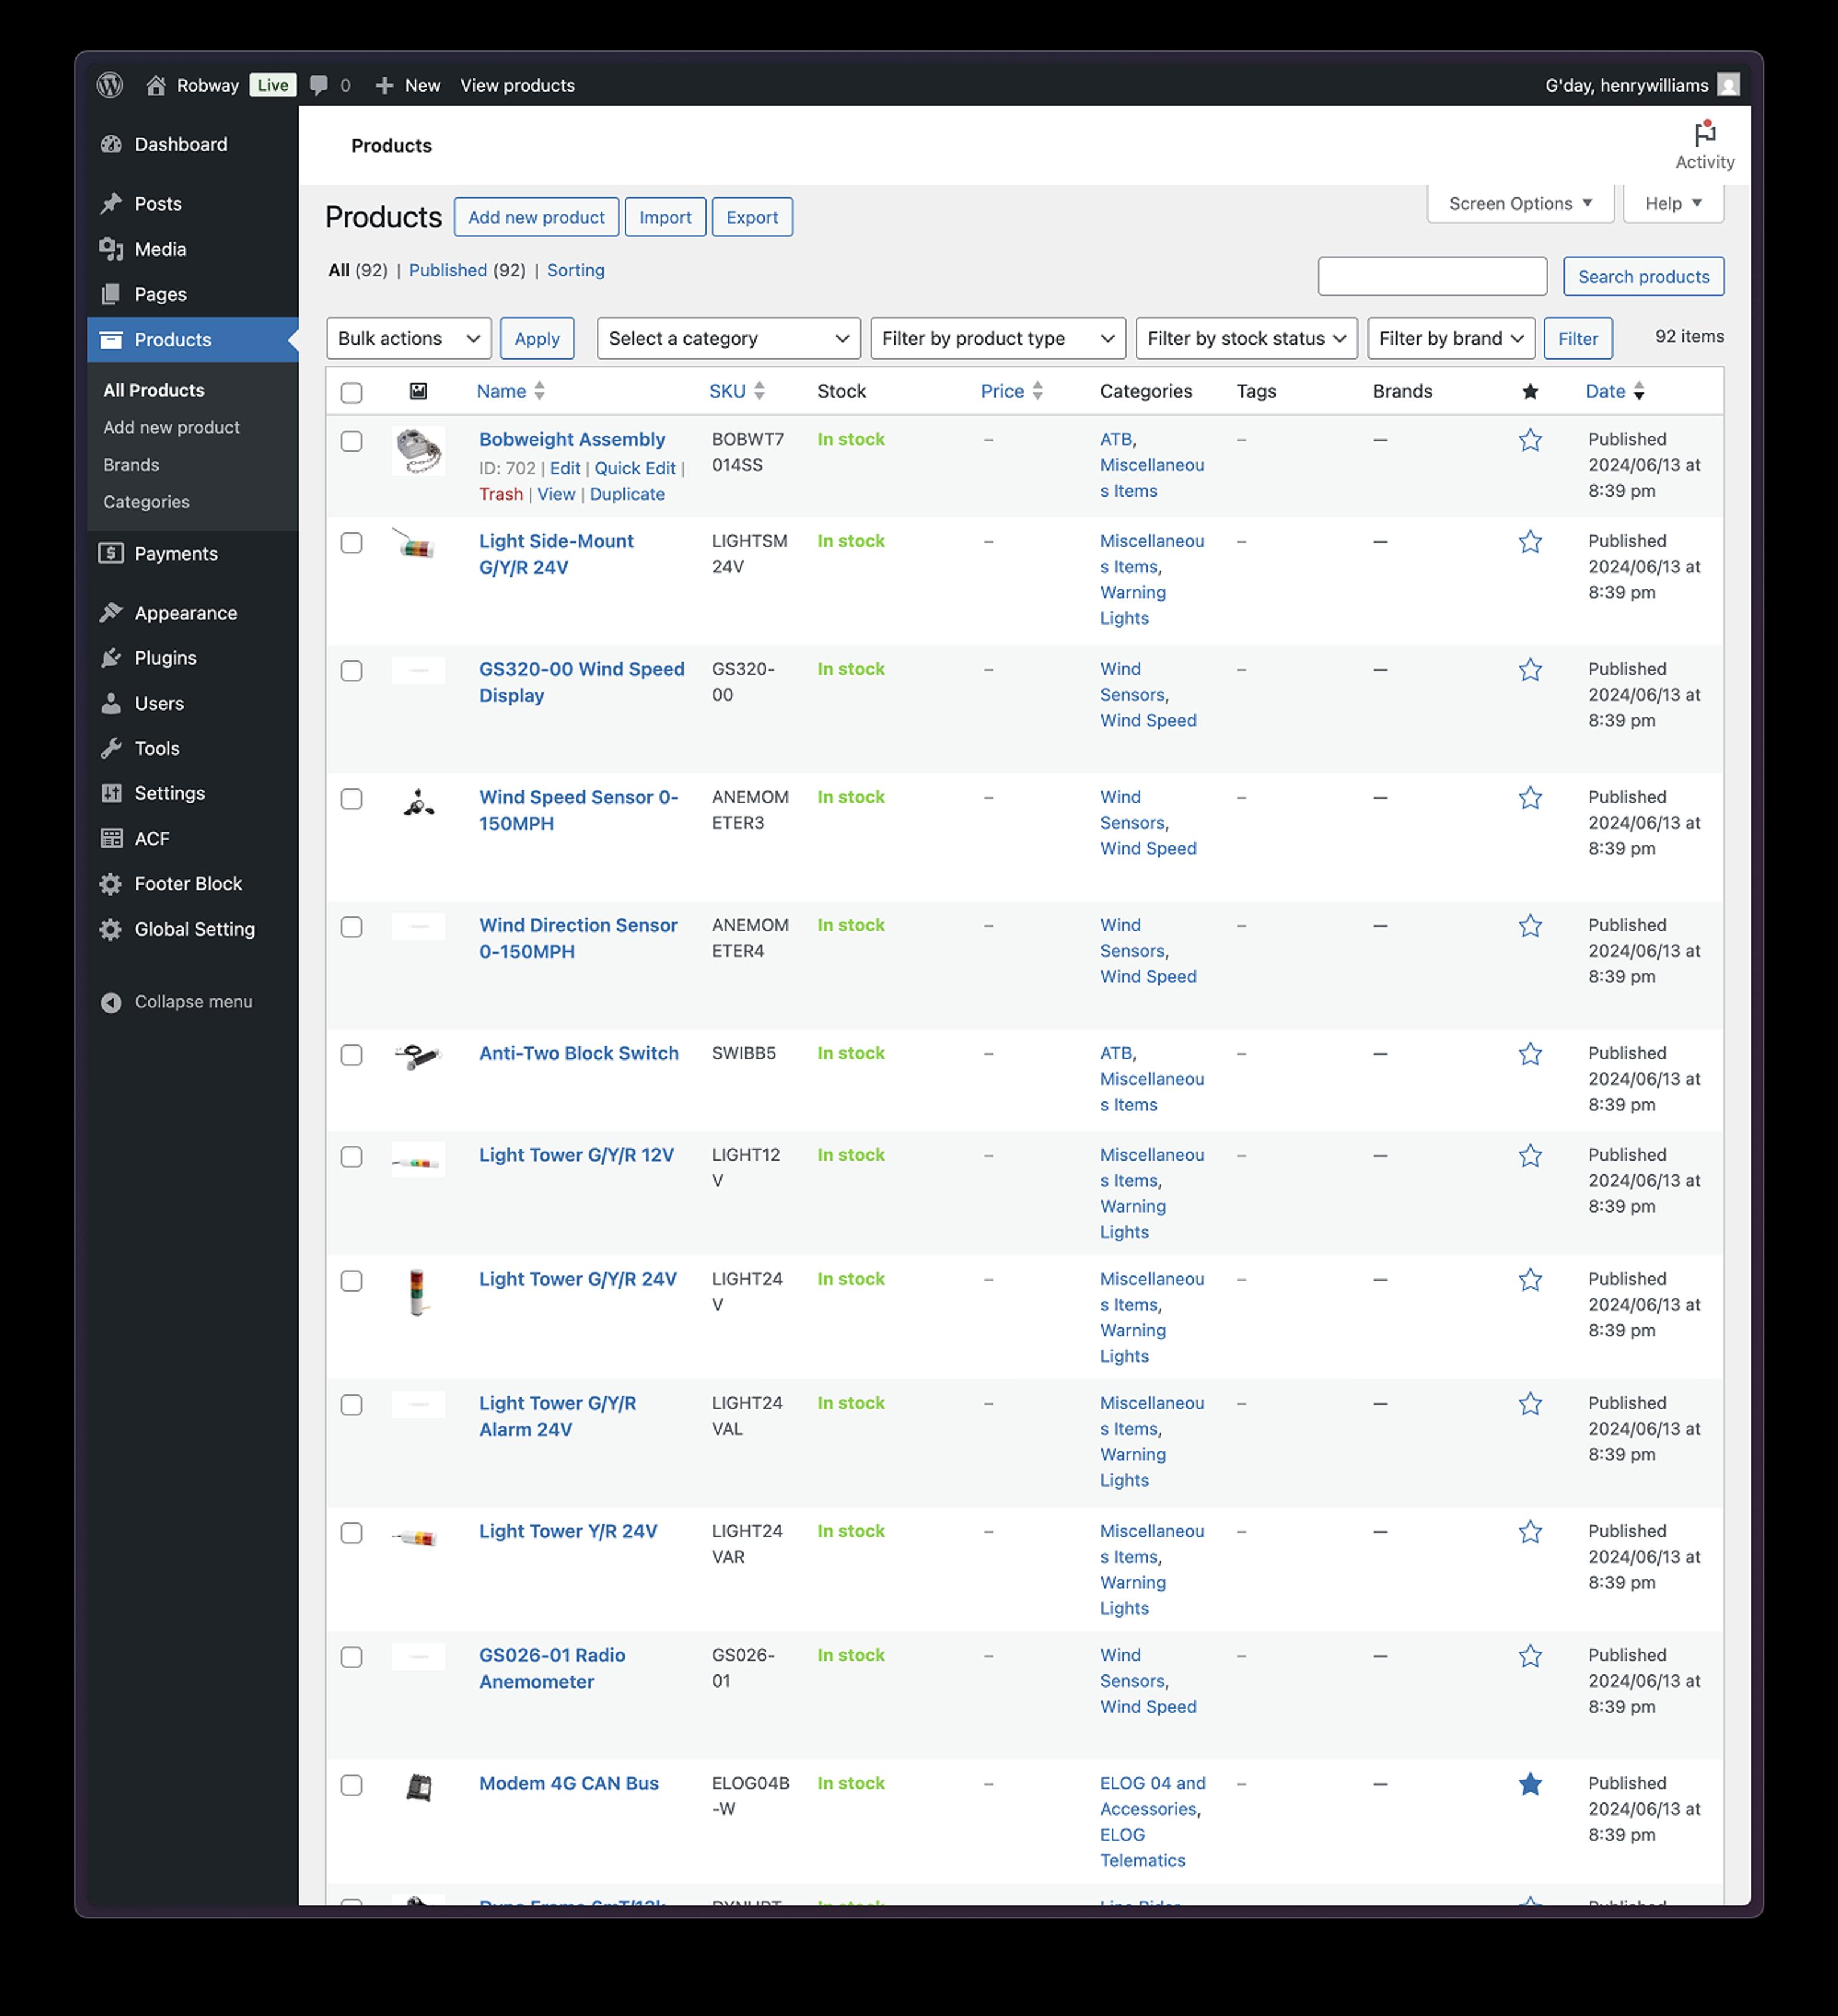Click the WordPress logo icon
Screen dimensions: 1838x2016
tap(110, 85)
